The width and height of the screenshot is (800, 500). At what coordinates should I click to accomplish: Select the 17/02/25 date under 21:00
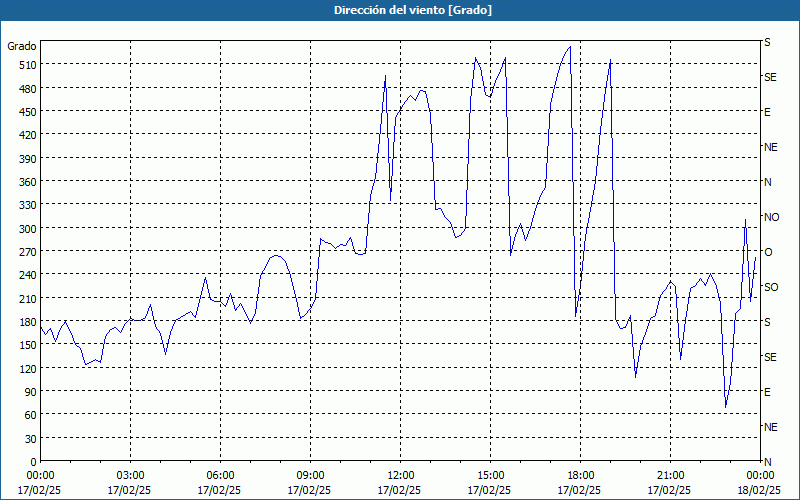tap(669, 490)
